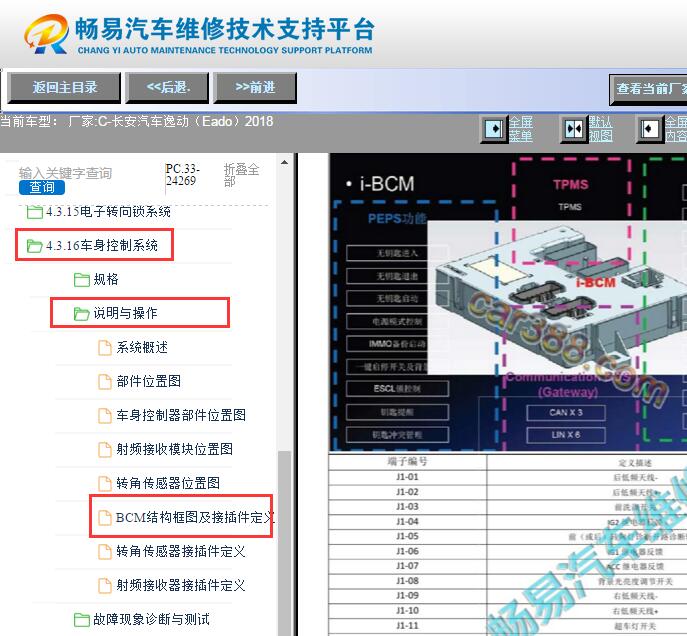This screenshot has height=636, width=687.
Task: Select table cell J1-05
Action: [x=407, y=536]
